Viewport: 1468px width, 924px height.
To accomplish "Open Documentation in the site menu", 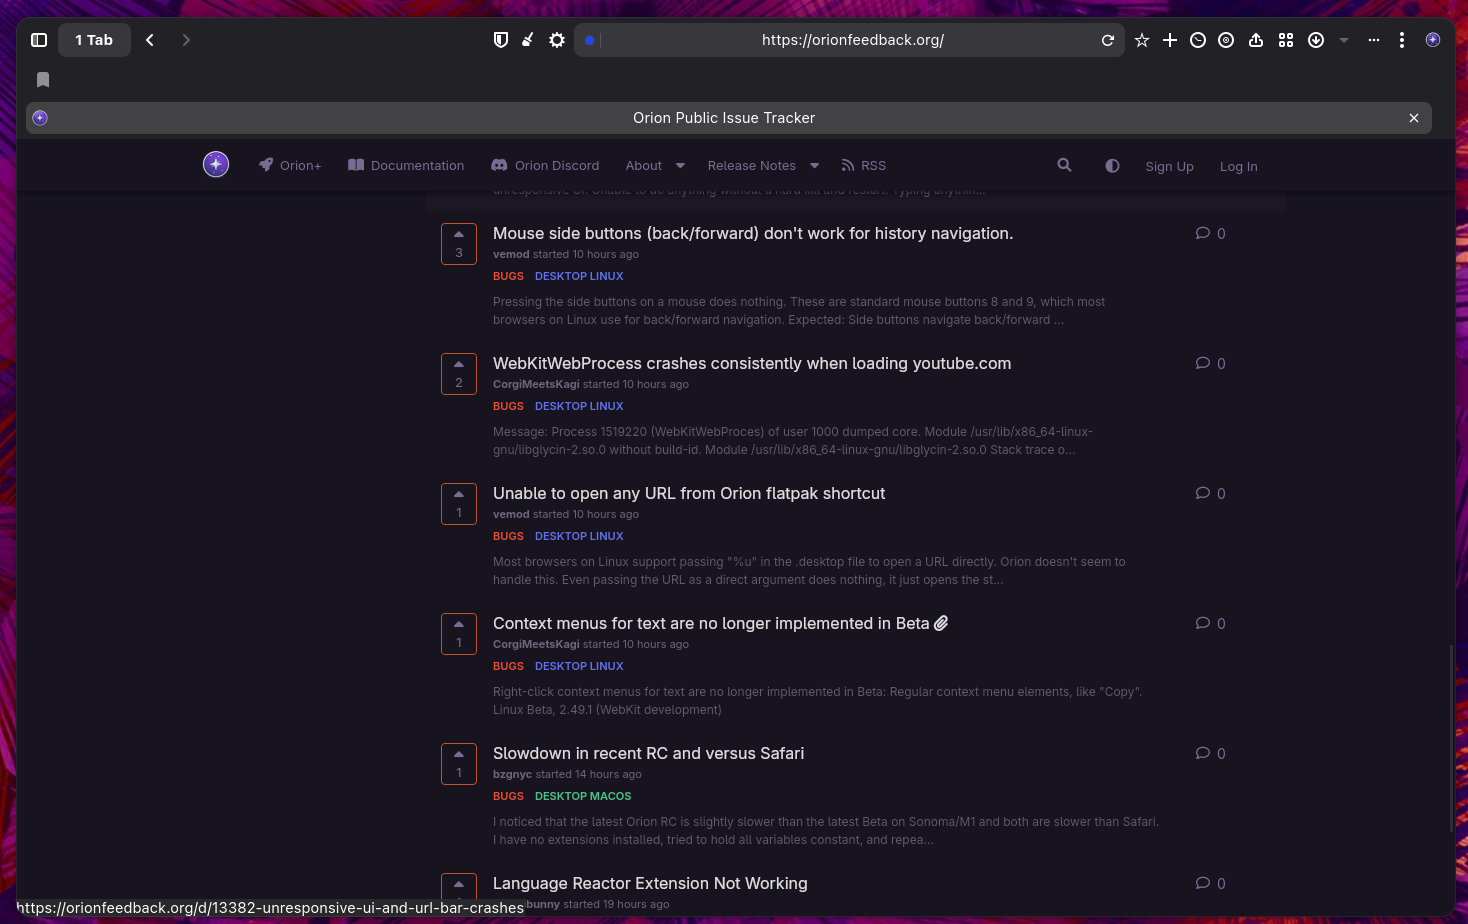I will point(406,166).
